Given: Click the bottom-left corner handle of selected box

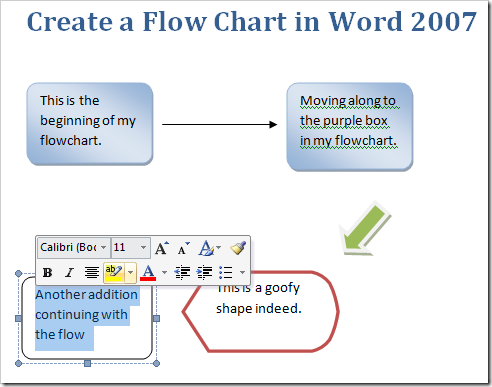Looking at the screenshot, I should pyautogui.click(x=19, y=363).
